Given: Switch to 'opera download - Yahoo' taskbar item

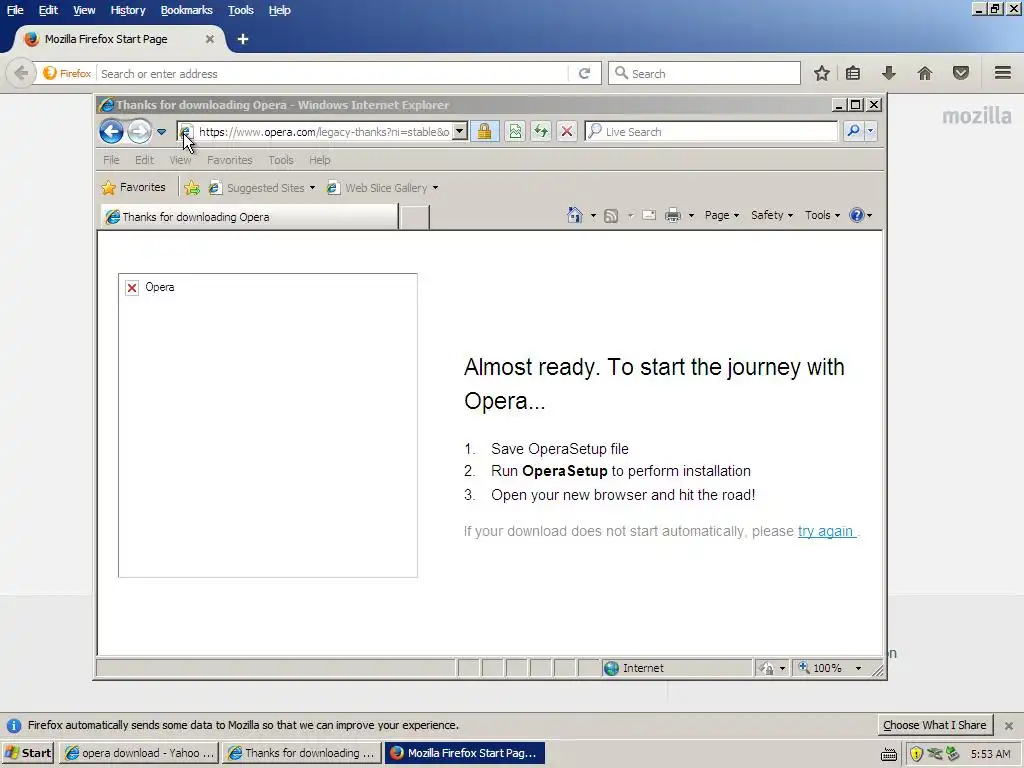Looking at the screenshot, I should tap(139, 753).
